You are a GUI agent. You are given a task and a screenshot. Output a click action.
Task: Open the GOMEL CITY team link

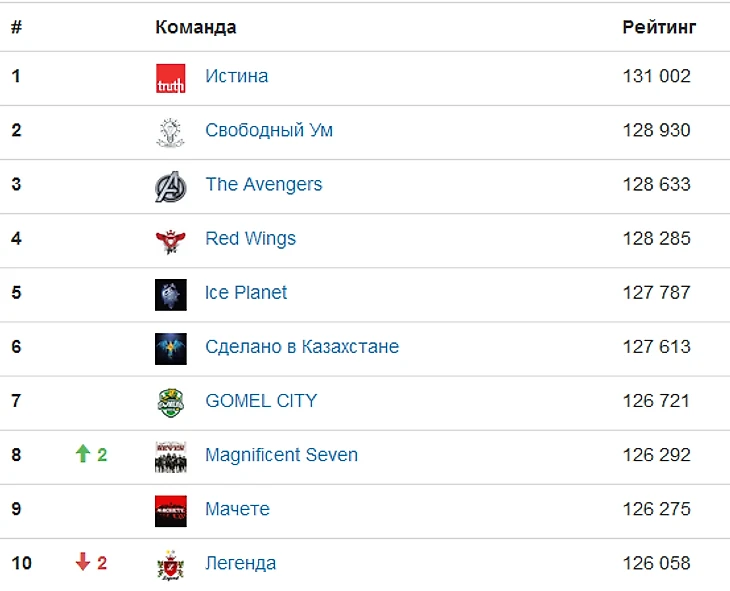(261, 401)
